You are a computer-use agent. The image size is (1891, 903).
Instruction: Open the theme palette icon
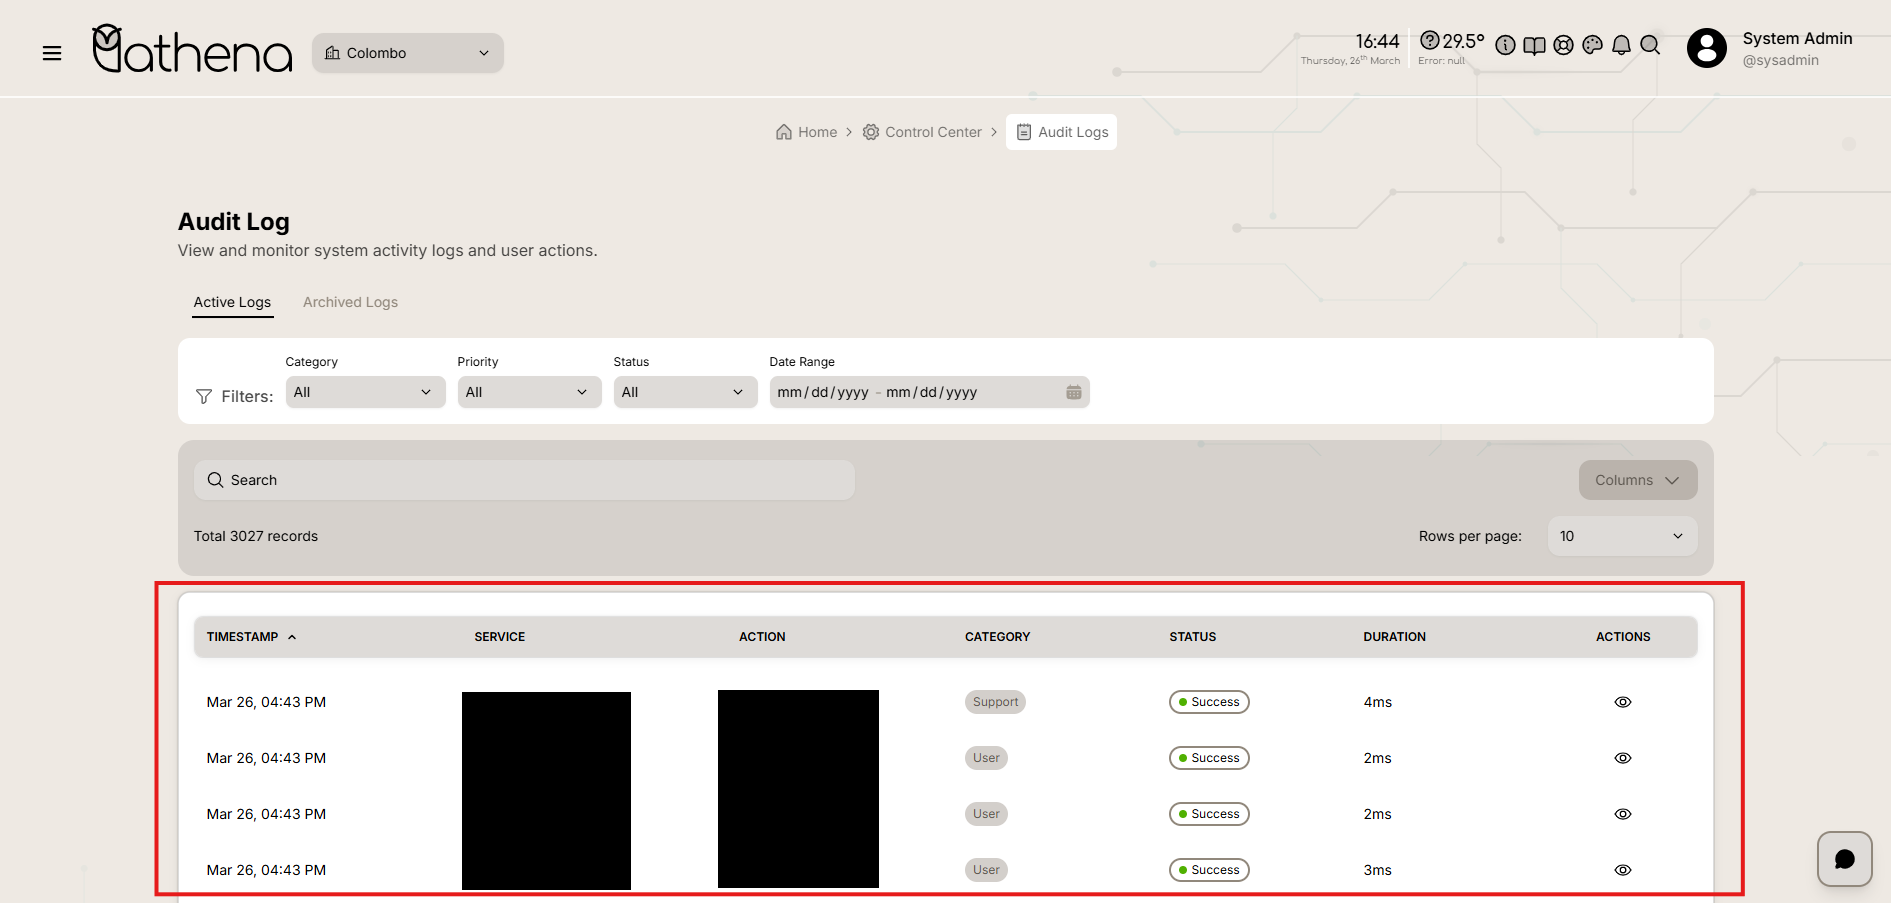coord(1592,45)
